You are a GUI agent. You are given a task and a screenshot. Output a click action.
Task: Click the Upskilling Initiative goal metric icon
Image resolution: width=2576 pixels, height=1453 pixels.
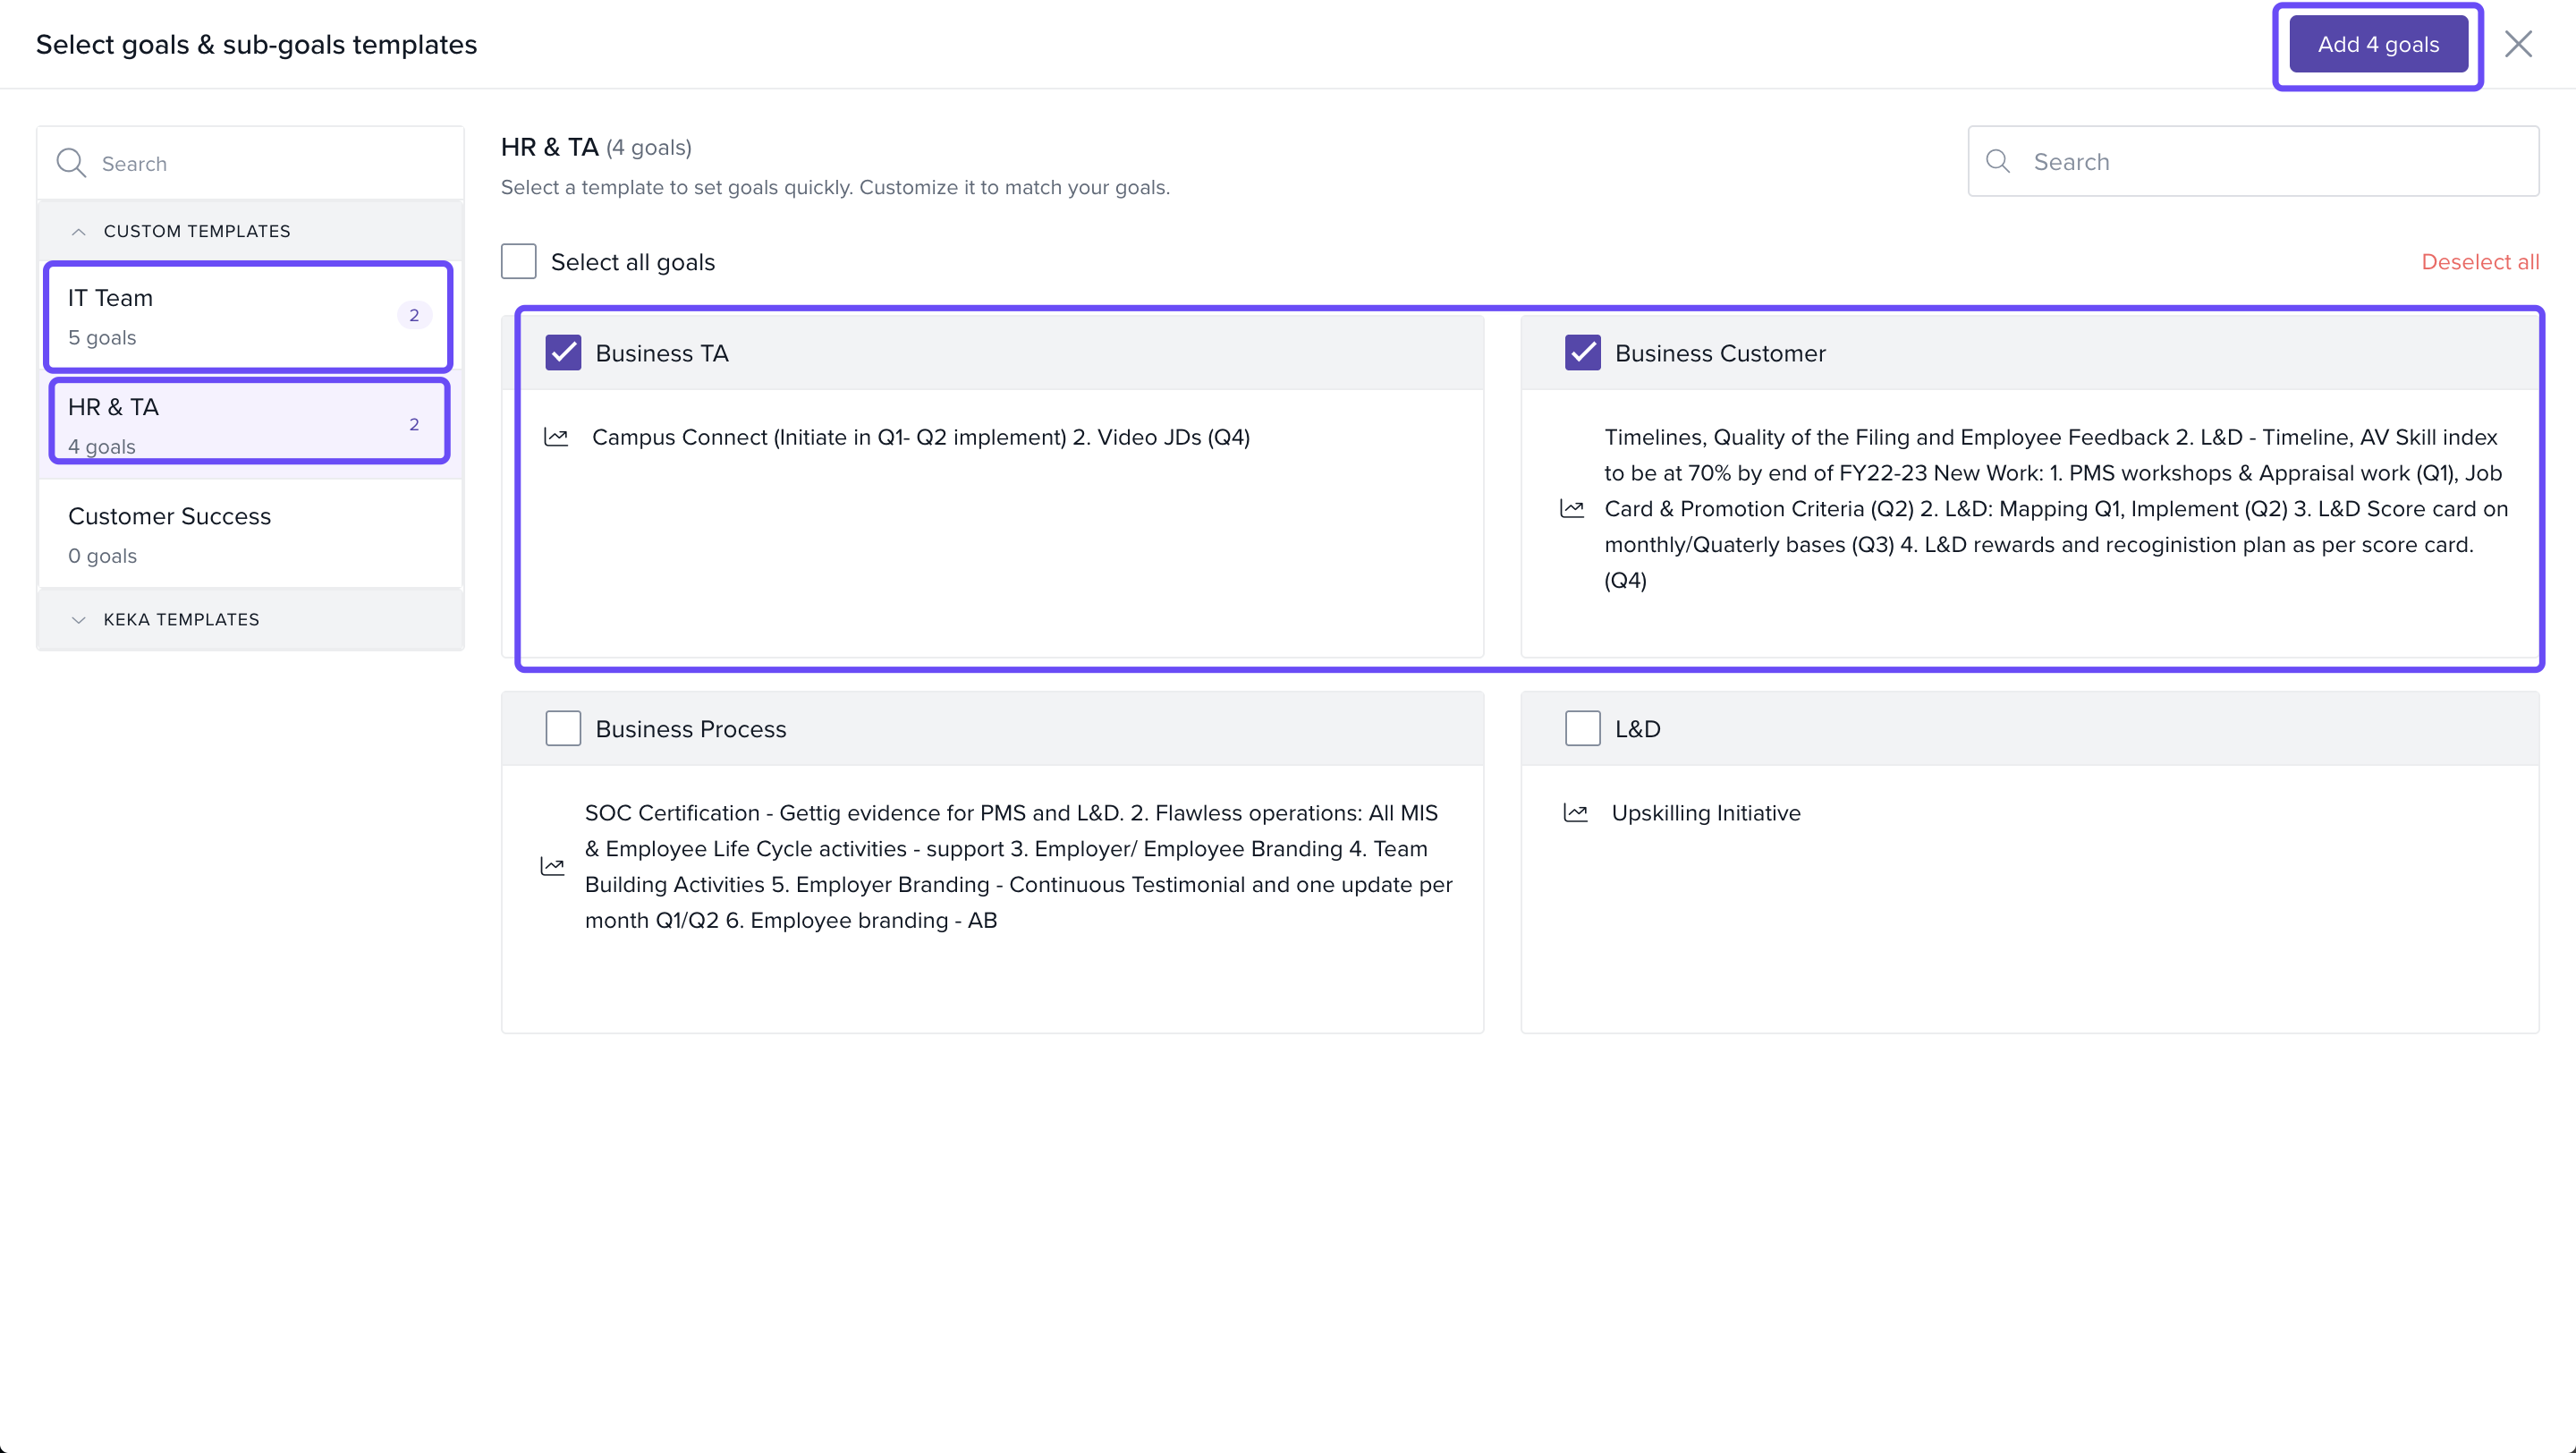click(1576, 813)
